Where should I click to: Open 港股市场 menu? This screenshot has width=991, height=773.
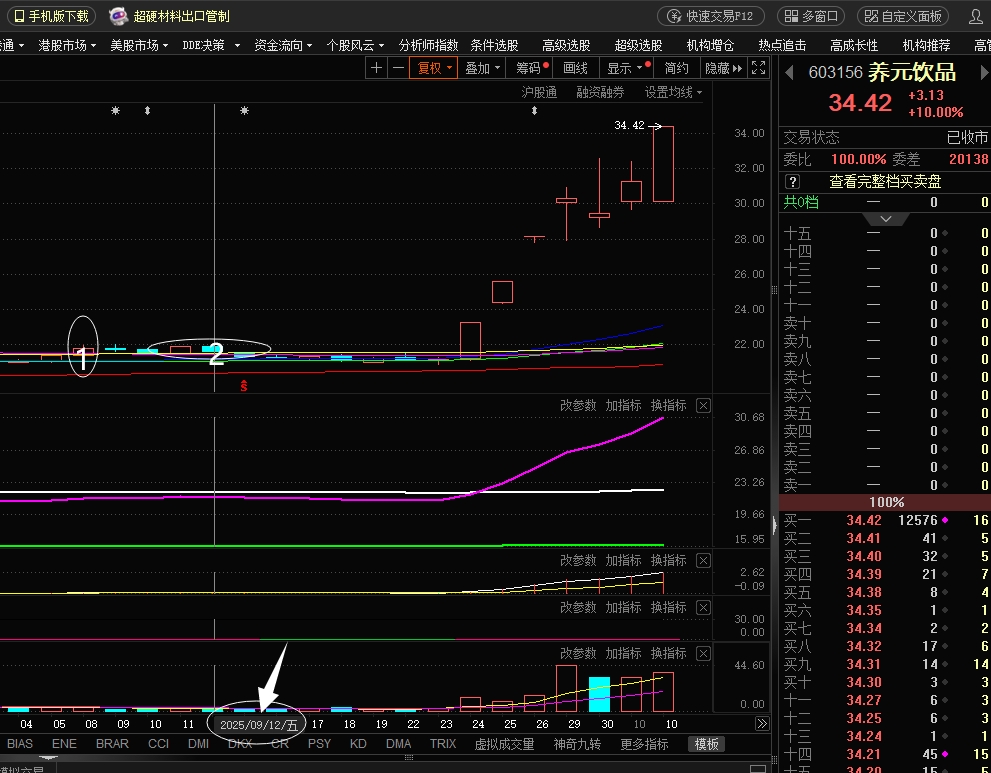[67, 46]
